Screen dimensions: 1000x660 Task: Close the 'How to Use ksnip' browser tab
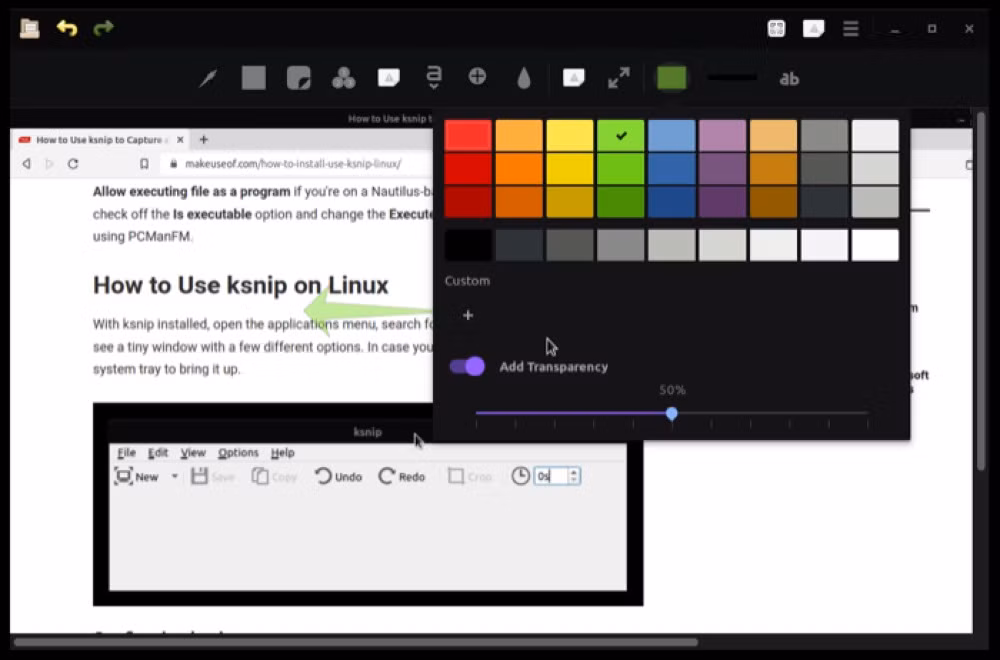coord(180,140)
